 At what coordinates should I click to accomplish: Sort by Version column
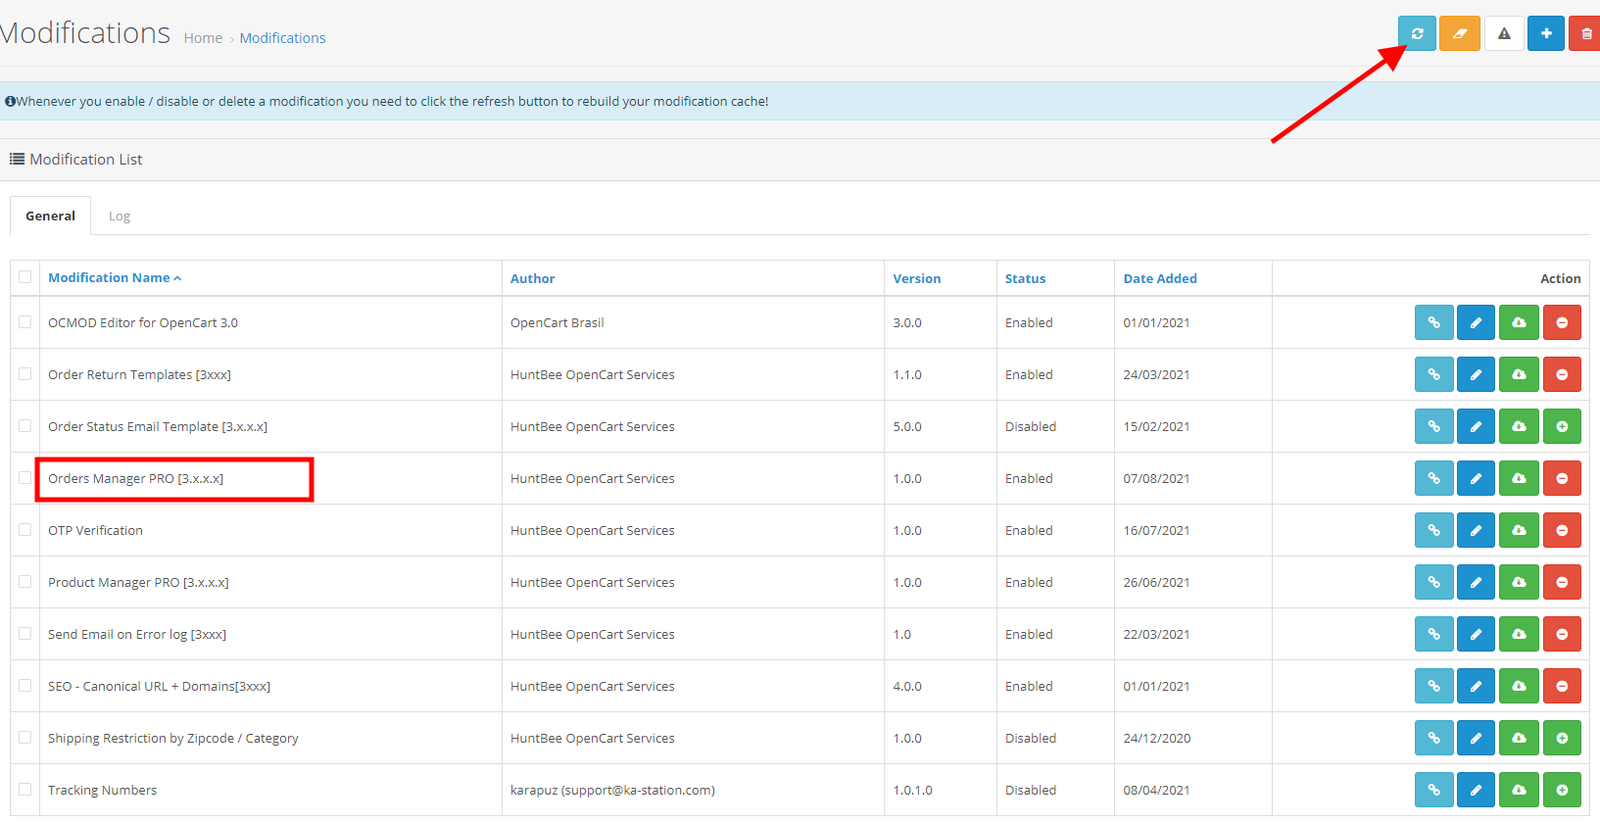(x=916, y=279)
